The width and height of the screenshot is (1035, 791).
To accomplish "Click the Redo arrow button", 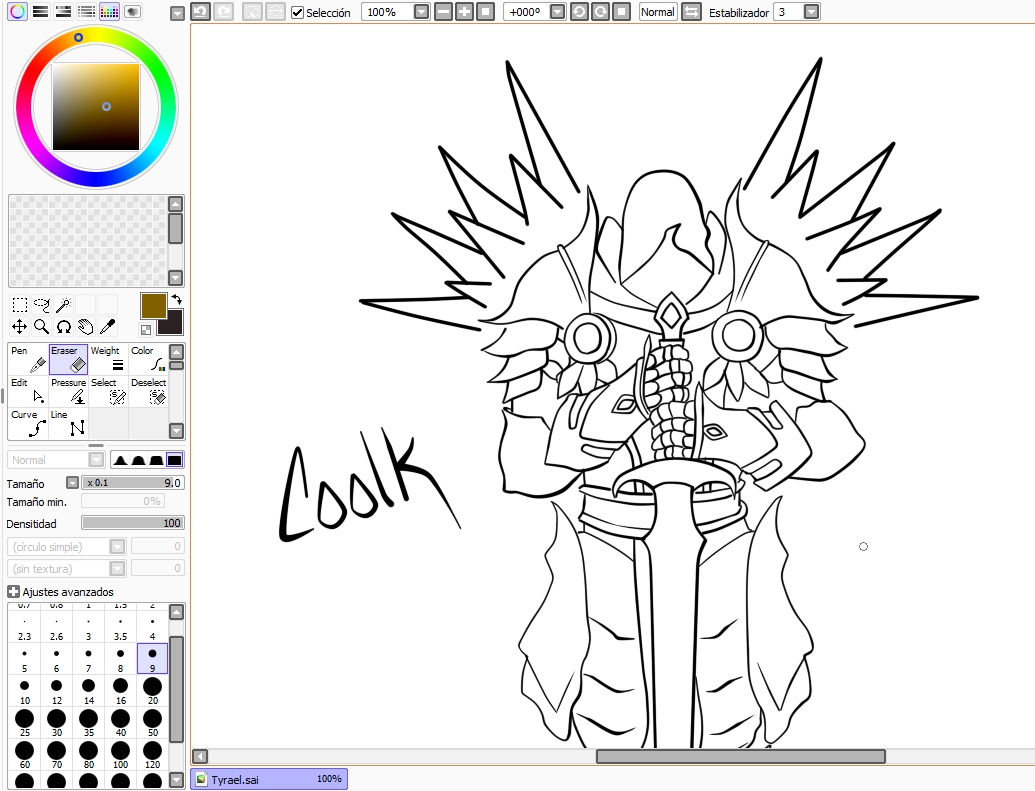I will 223,12.
